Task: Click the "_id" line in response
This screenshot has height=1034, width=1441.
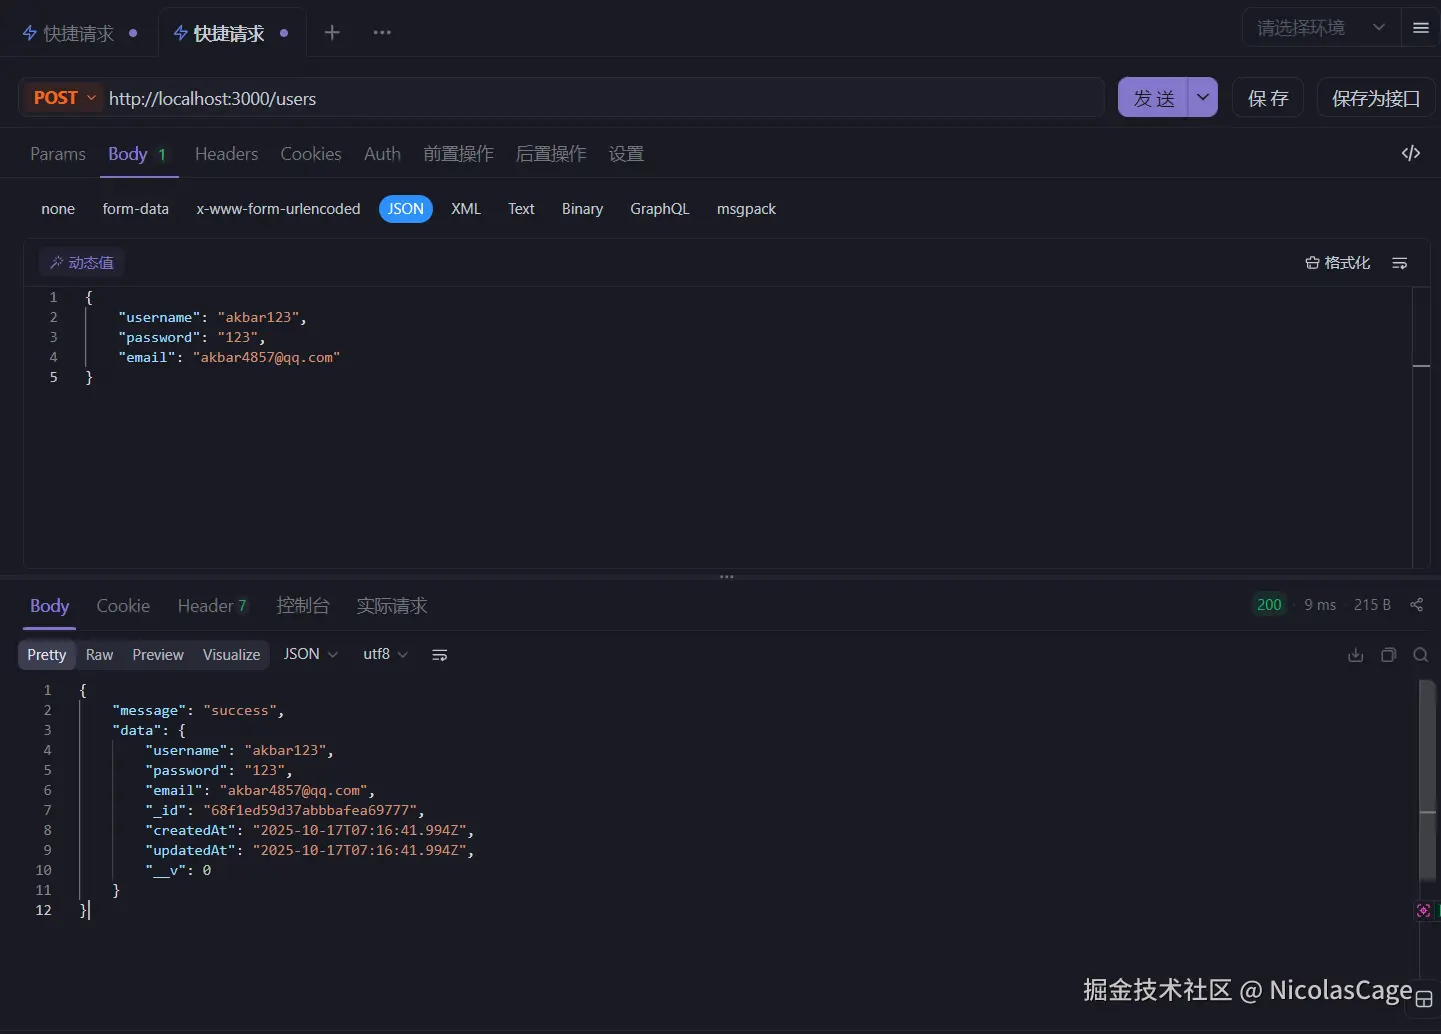Action: (x=285, y=810)
